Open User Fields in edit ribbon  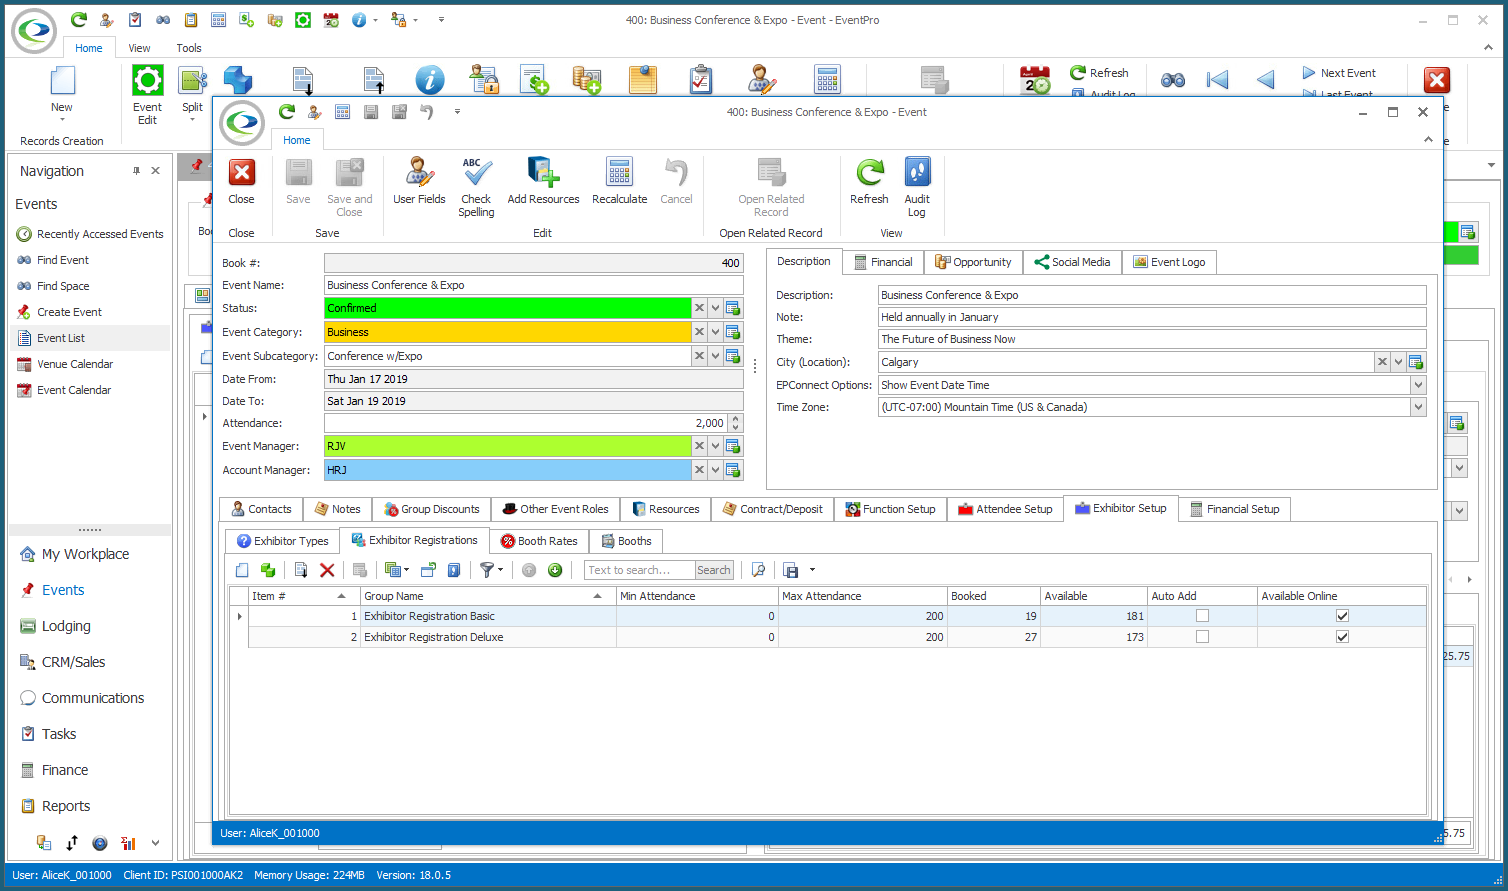[x=419, y=181]
